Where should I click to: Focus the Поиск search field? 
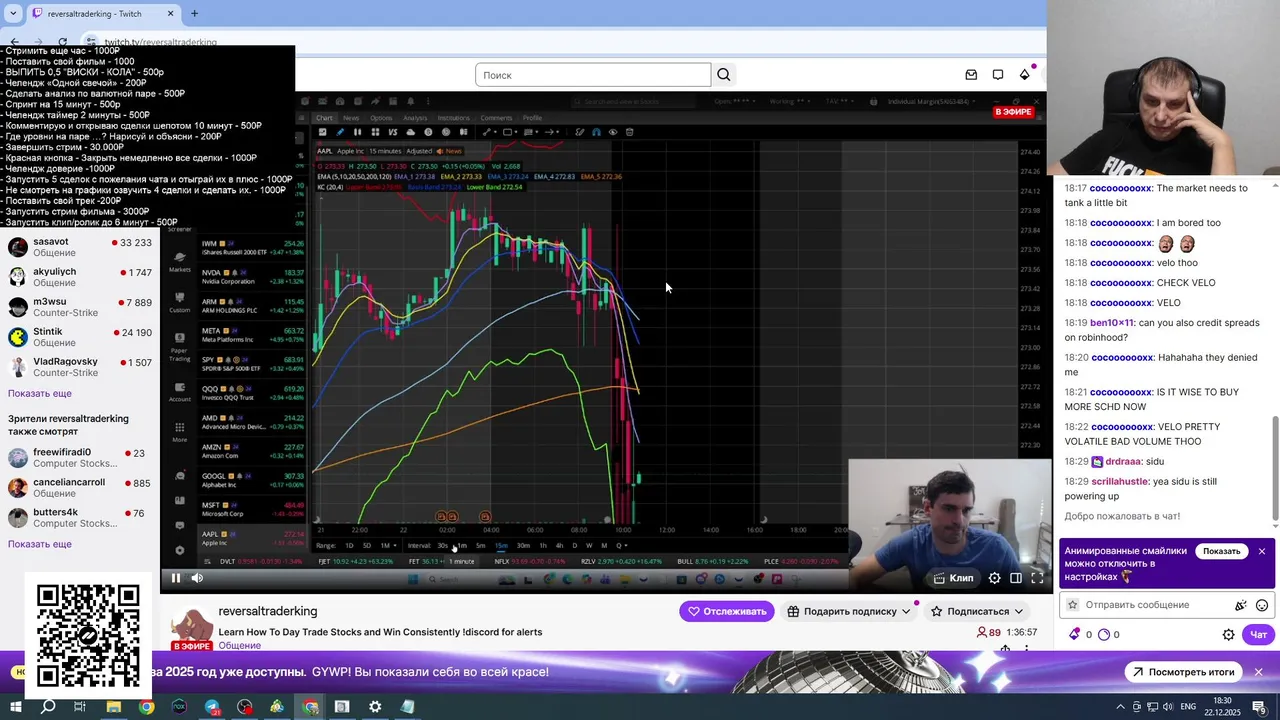pyautogui.click(x=593, y=75)
